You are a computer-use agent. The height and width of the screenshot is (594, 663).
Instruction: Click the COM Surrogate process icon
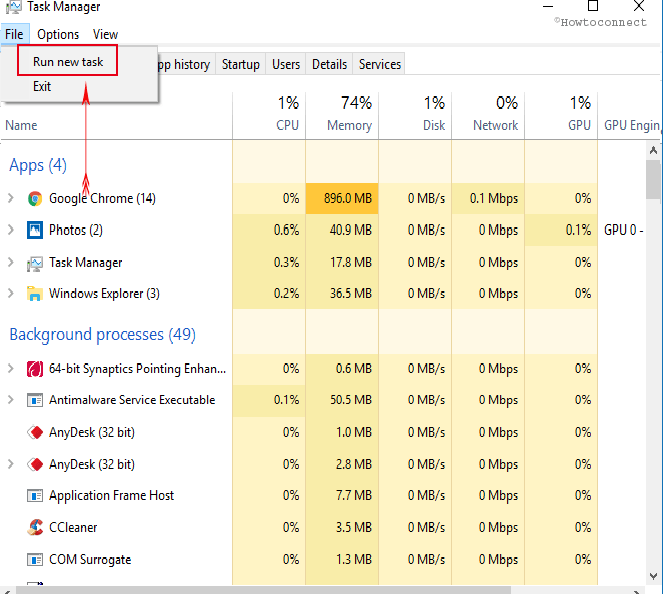tap(35, 559)
